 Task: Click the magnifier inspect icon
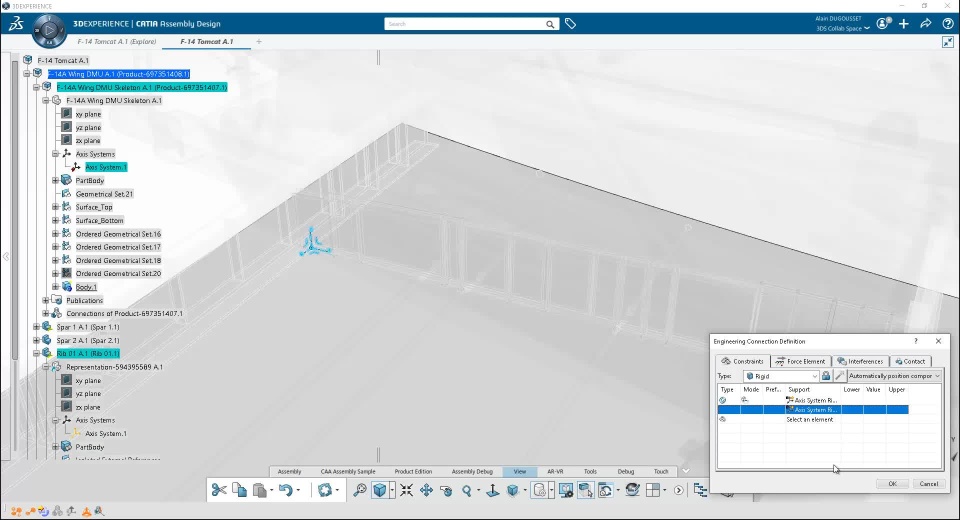pos(360,490)
